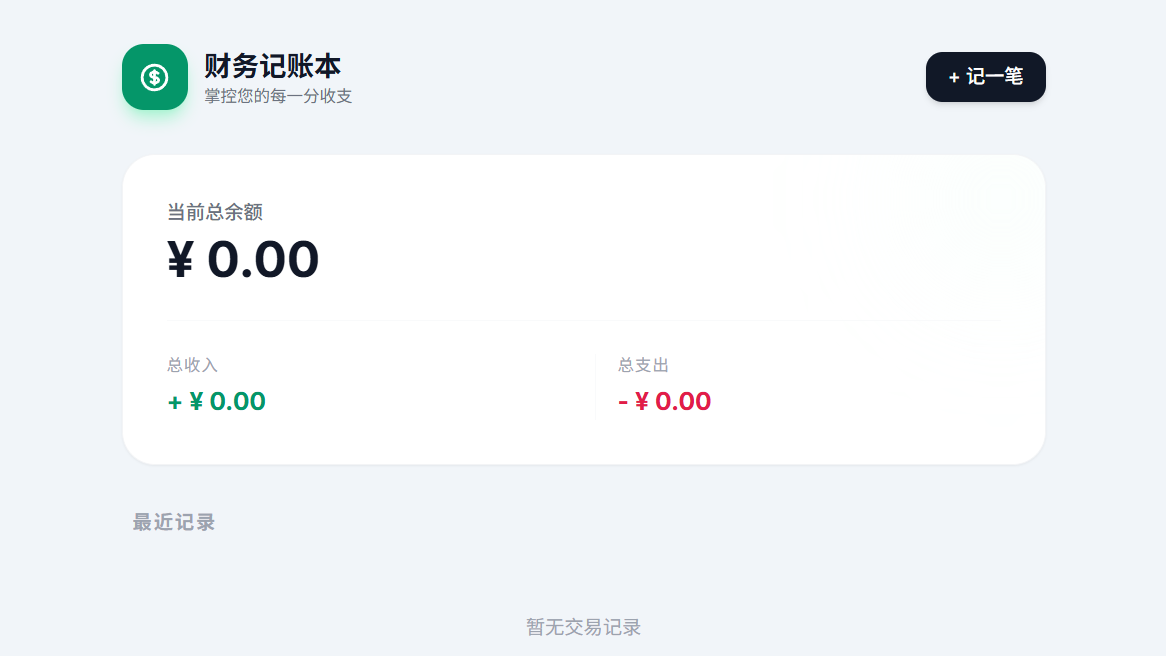Click the green income amount "+ ¥ 0.00"
The height and width of the screenshot is (656, 1166).
pos(217,402)
